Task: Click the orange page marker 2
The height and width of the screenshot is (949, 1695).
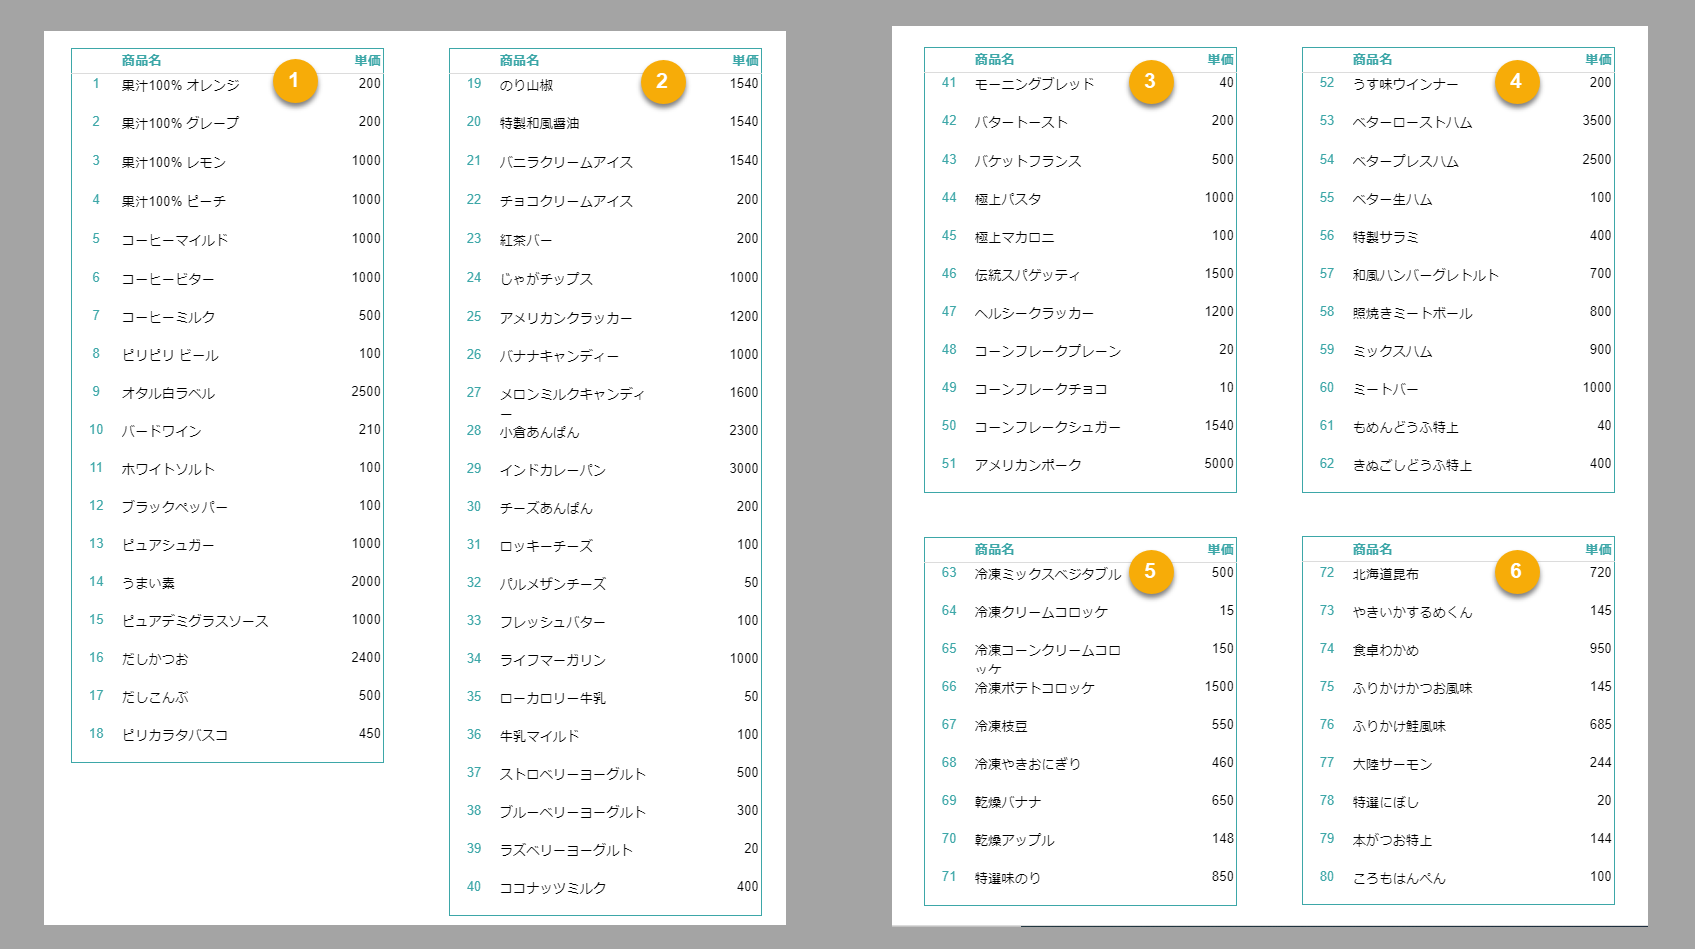Action: (x=662, y=82)
